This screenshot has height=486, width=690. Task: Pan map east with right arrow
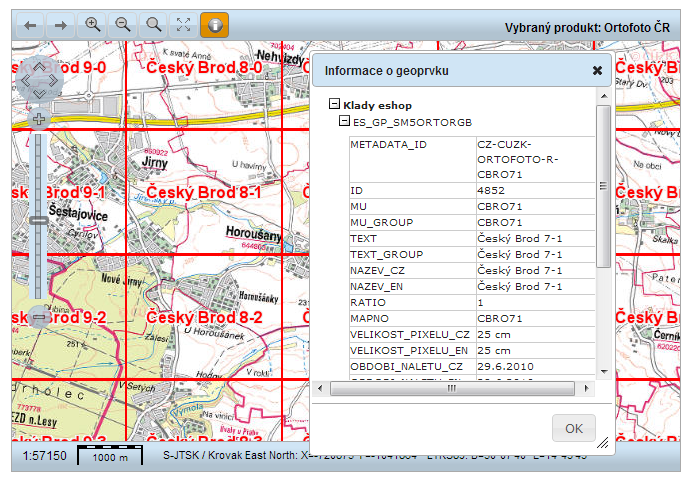pos(53,81)
